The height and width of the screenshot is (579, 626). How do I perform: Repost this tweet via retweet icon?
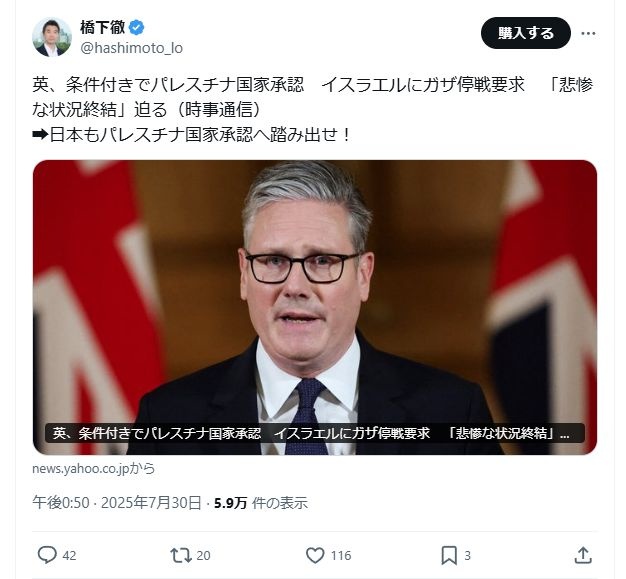click(181, 555)
